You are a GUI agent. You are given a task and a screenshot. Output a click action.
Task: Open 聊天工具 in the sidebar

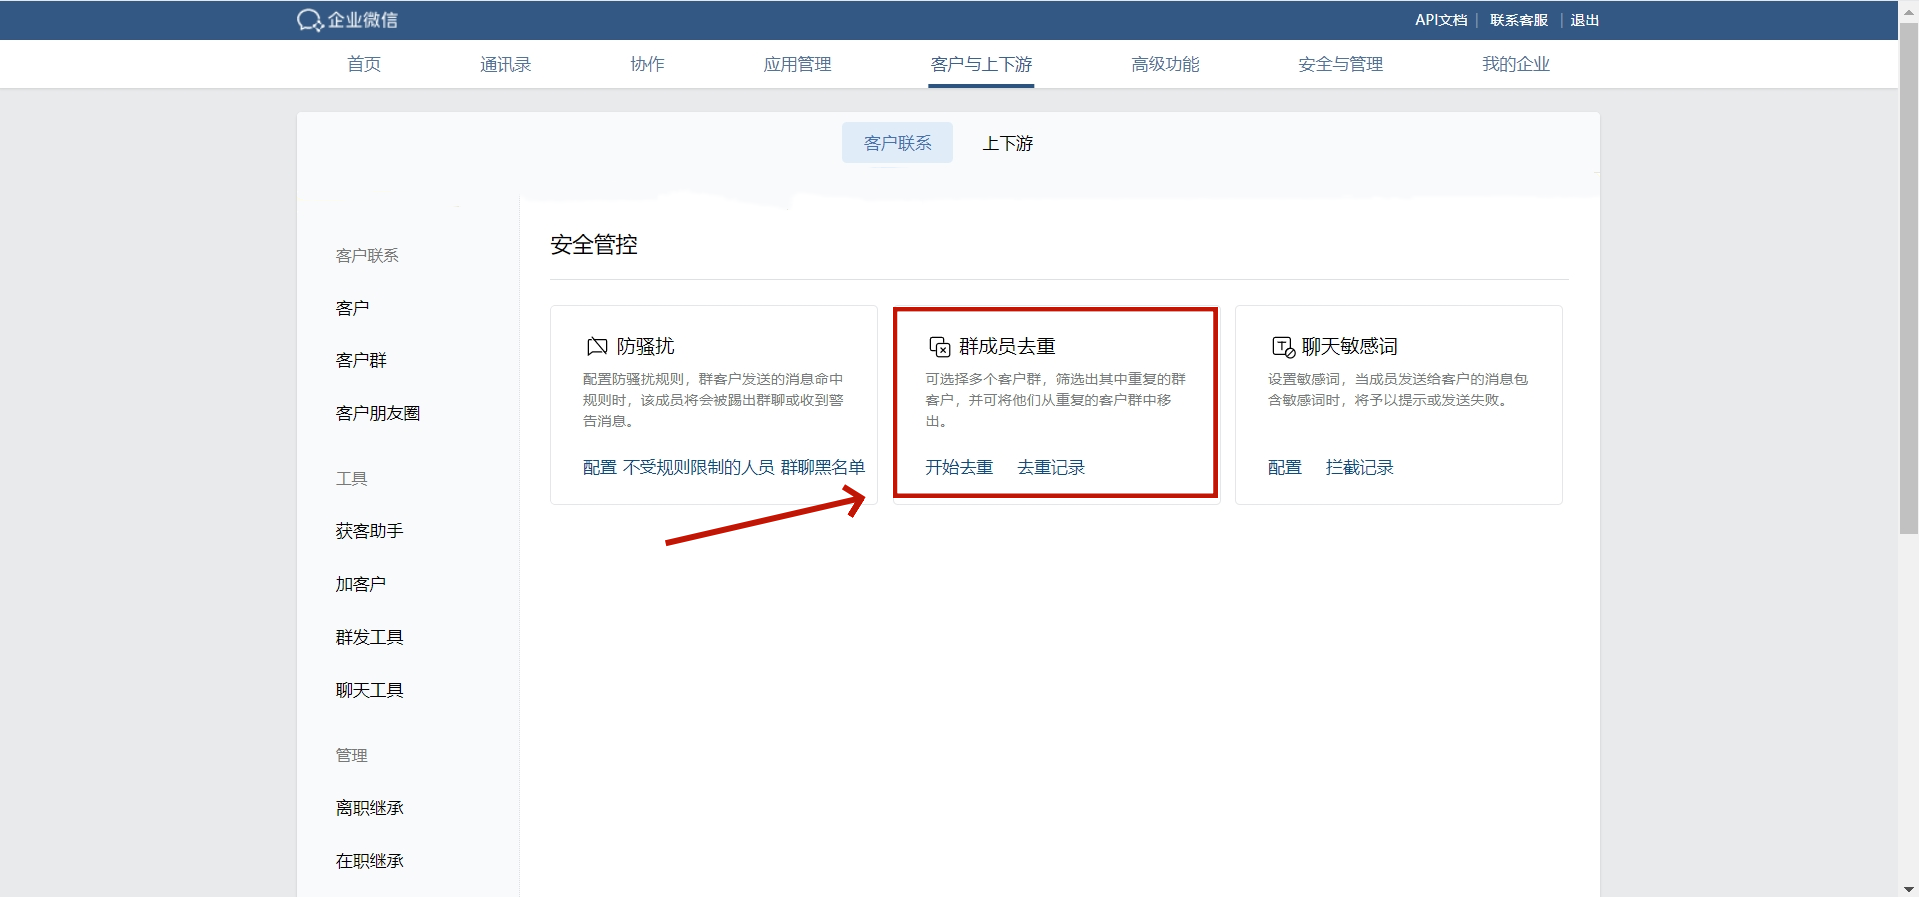click(369, 690)
